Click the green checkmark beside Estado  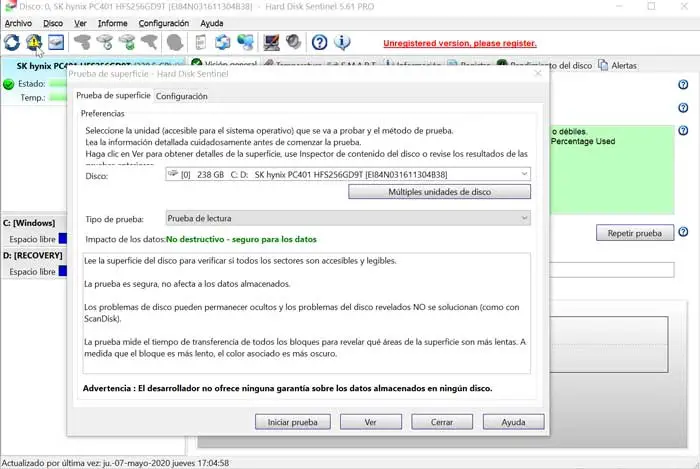tap(8, 84)
